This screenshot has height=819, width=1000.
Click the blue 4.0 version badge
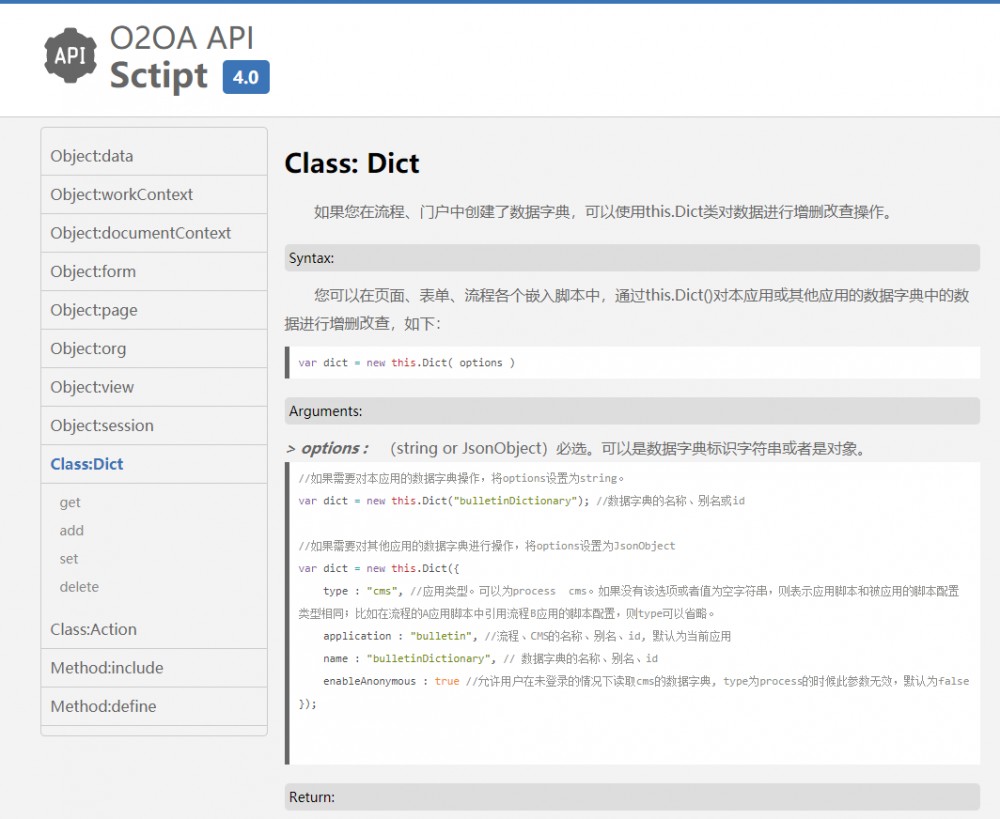(x=246, y=78)
